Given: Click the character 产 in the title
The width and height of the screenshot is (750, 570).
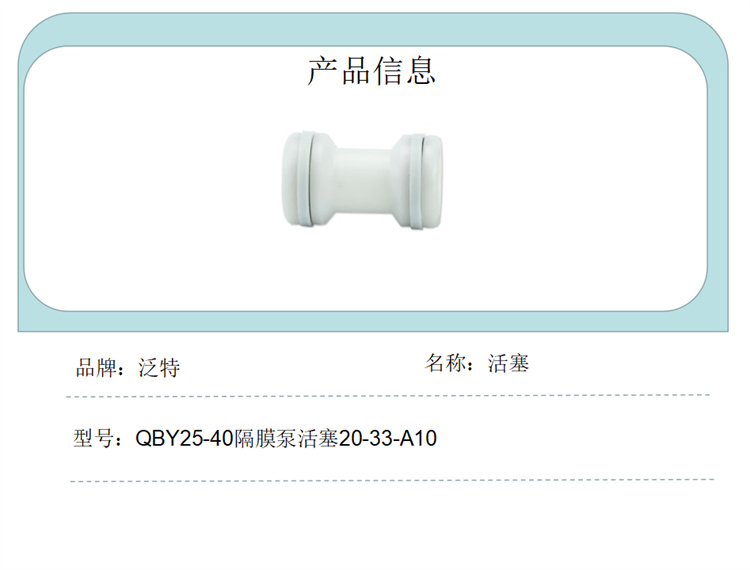Looking at the screenshot, I should click(x=322, y=71).
